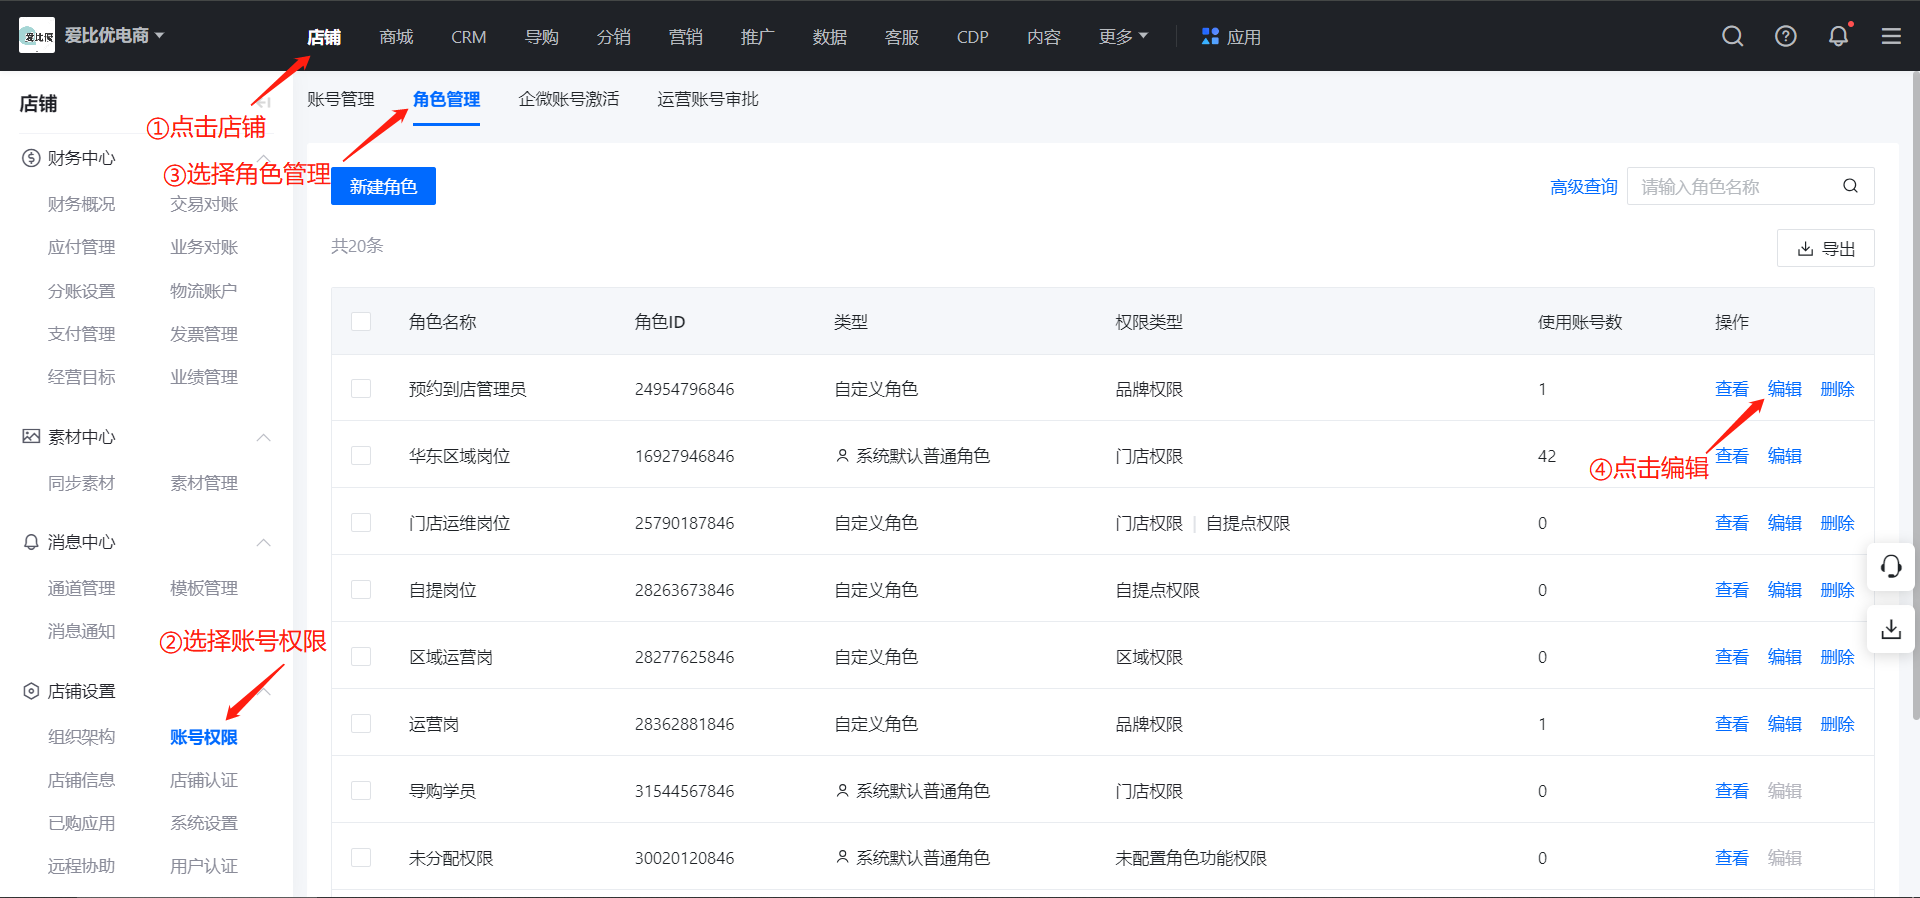Check the 导购学员 row checkbox
The height and width of the screenshot is (898, 1920).
[361, 790]
